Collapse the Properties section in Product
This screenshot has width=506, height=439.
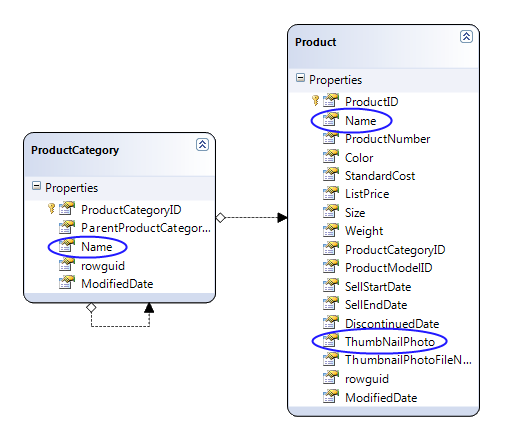pyautogui.click(x=300, y=78)
